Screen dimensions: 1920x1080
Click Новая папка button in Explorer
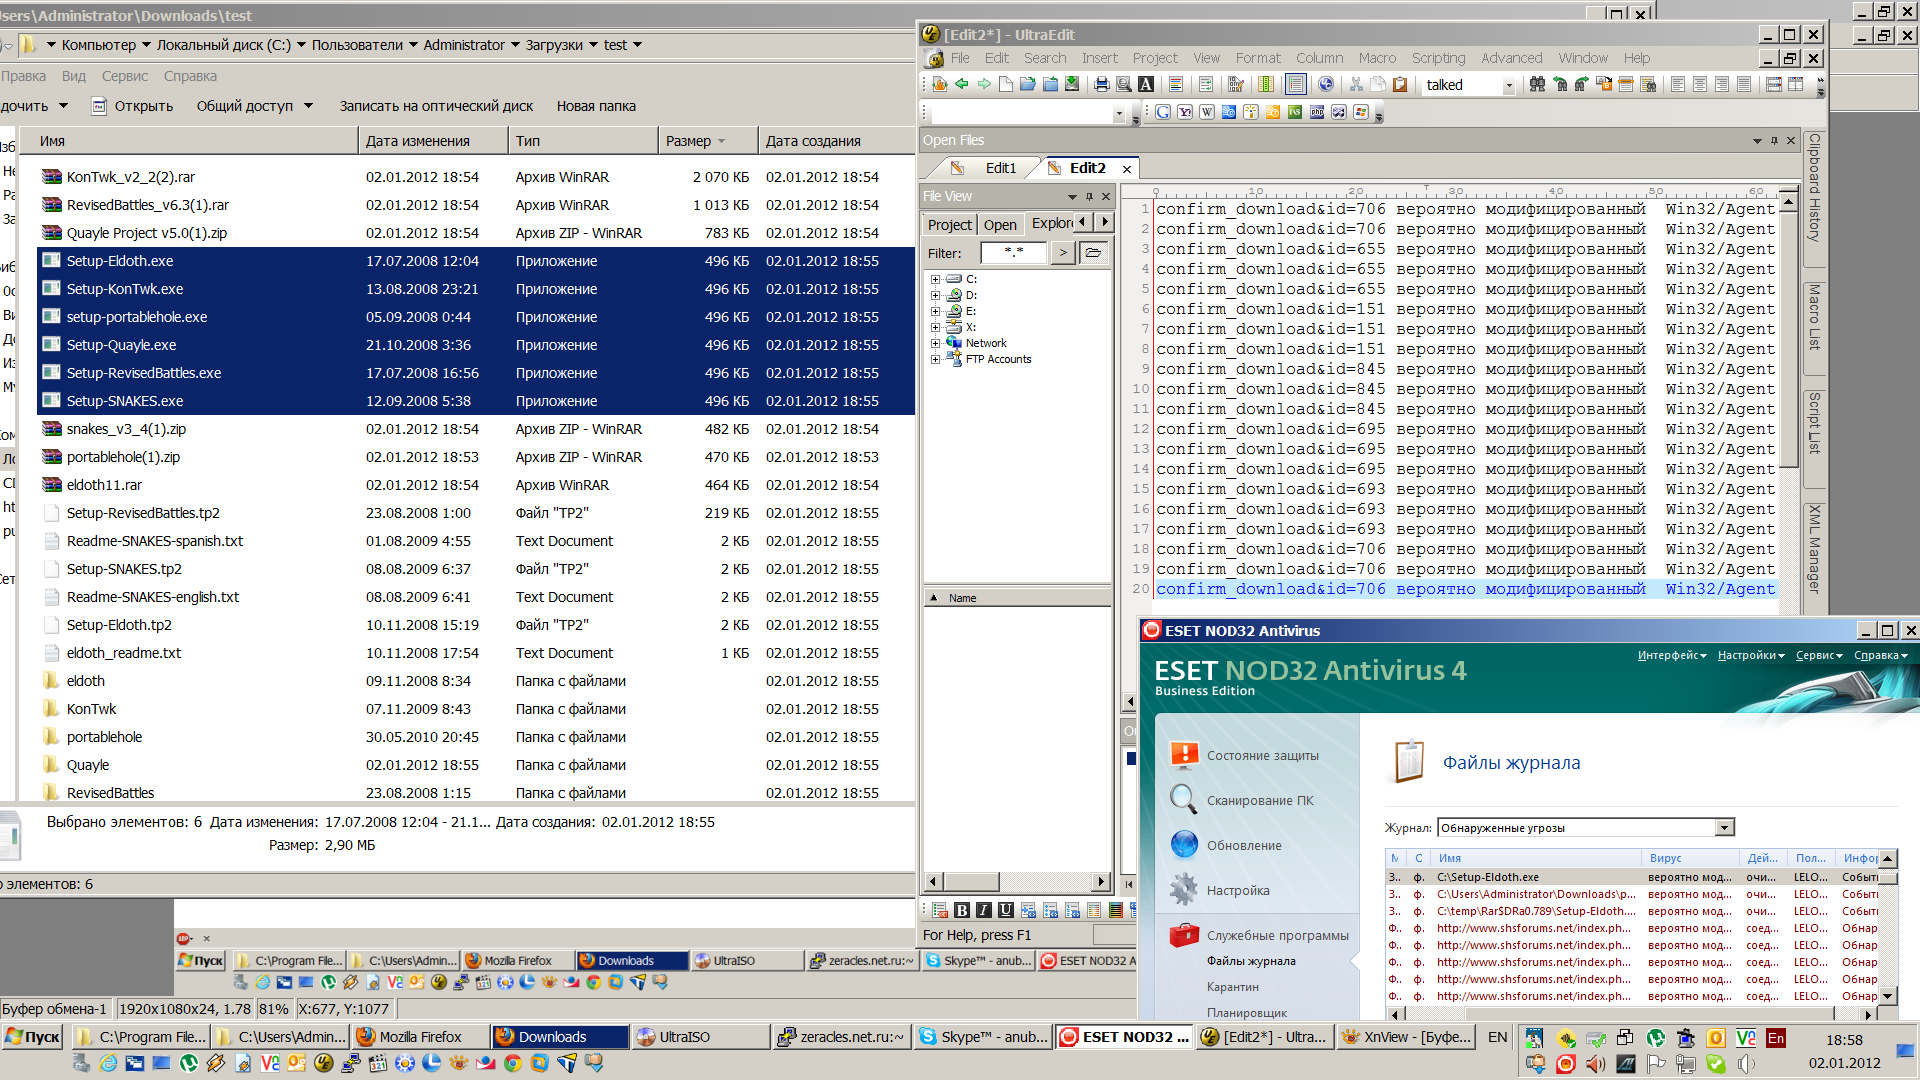point(596,106)
